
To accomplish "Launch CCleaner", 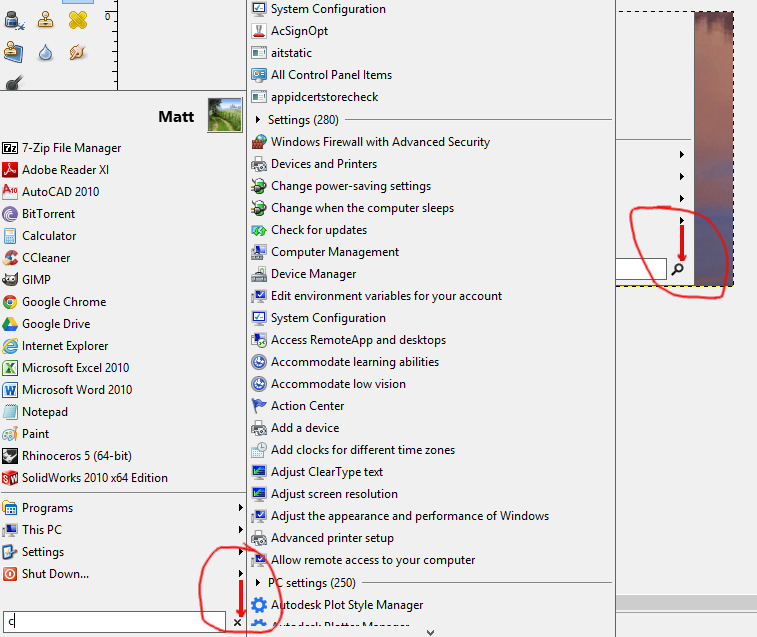I will click(46, 258).
